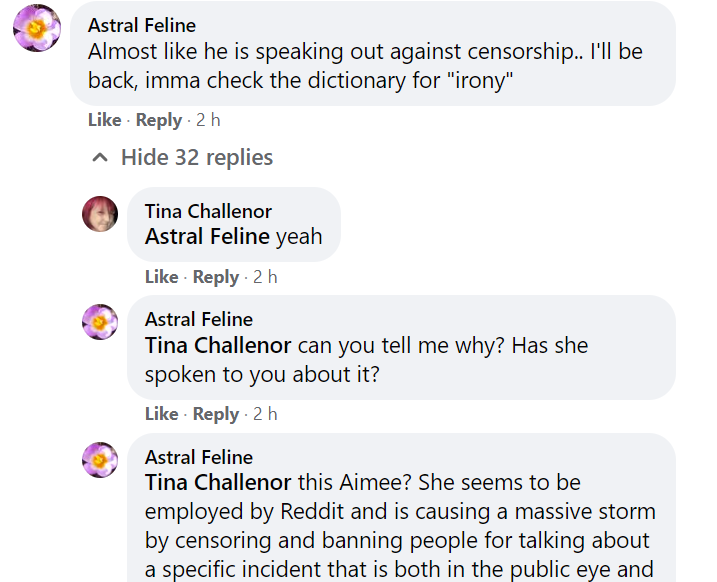
Task: Open Tina Challenor's profile picture
Action: pyautogui.click(x=100, y=214)
